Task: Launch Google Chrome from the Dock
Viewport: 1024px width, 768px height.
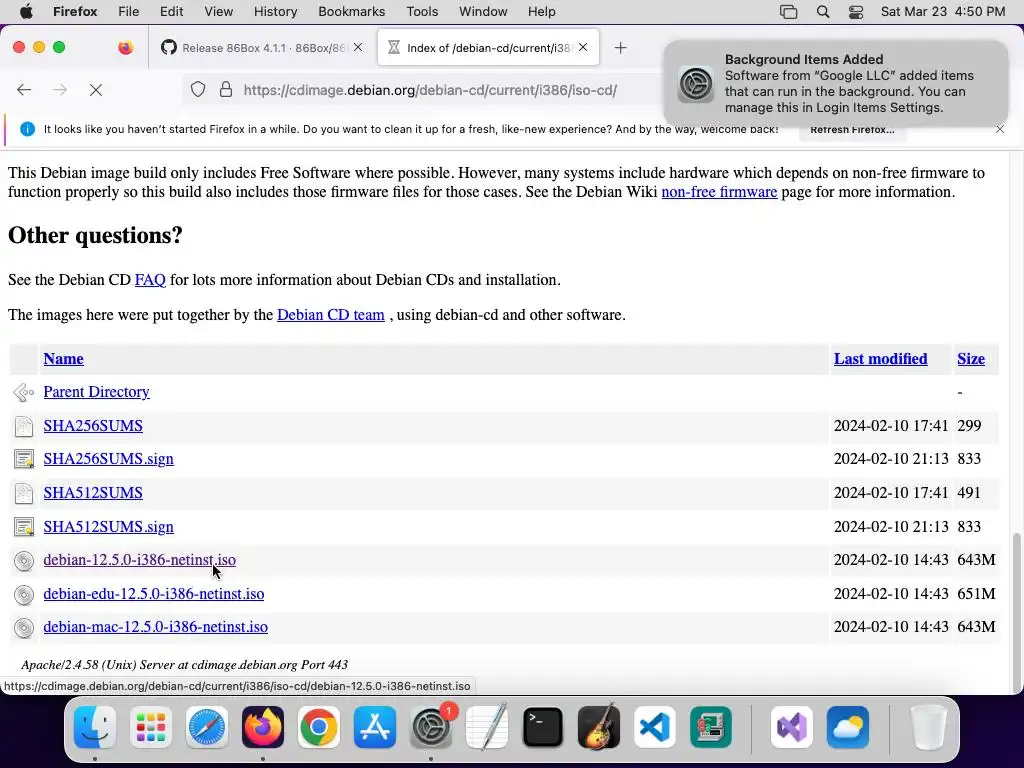Action: [x=319, y=727]
